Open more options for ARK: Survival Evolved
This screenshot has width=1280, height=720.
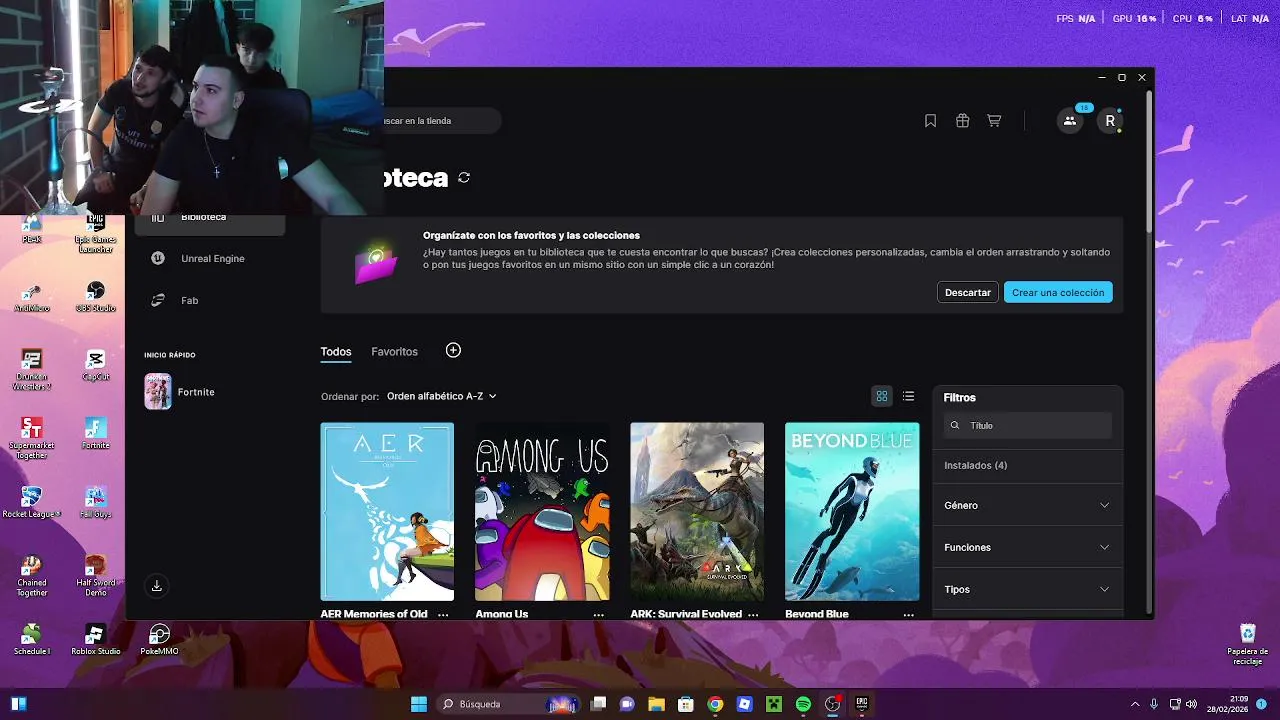[753, 614]
